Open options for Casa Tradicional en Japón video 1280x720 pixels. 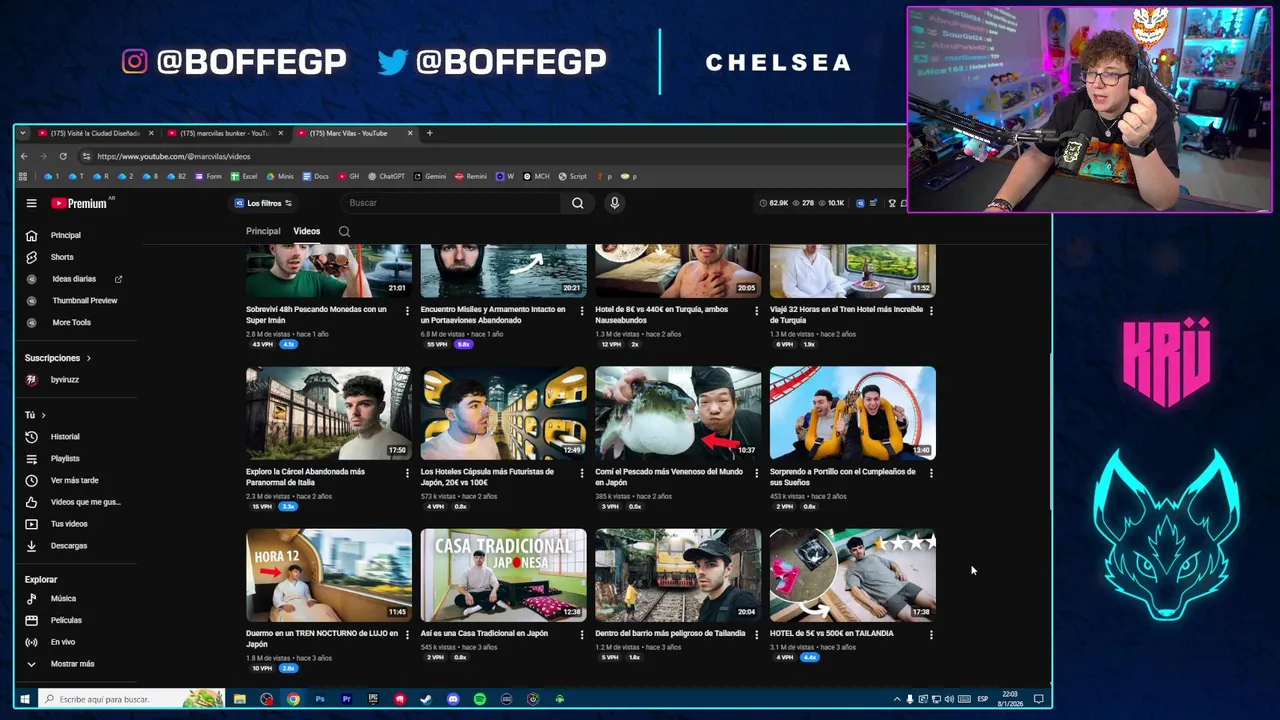pos(581,635)
